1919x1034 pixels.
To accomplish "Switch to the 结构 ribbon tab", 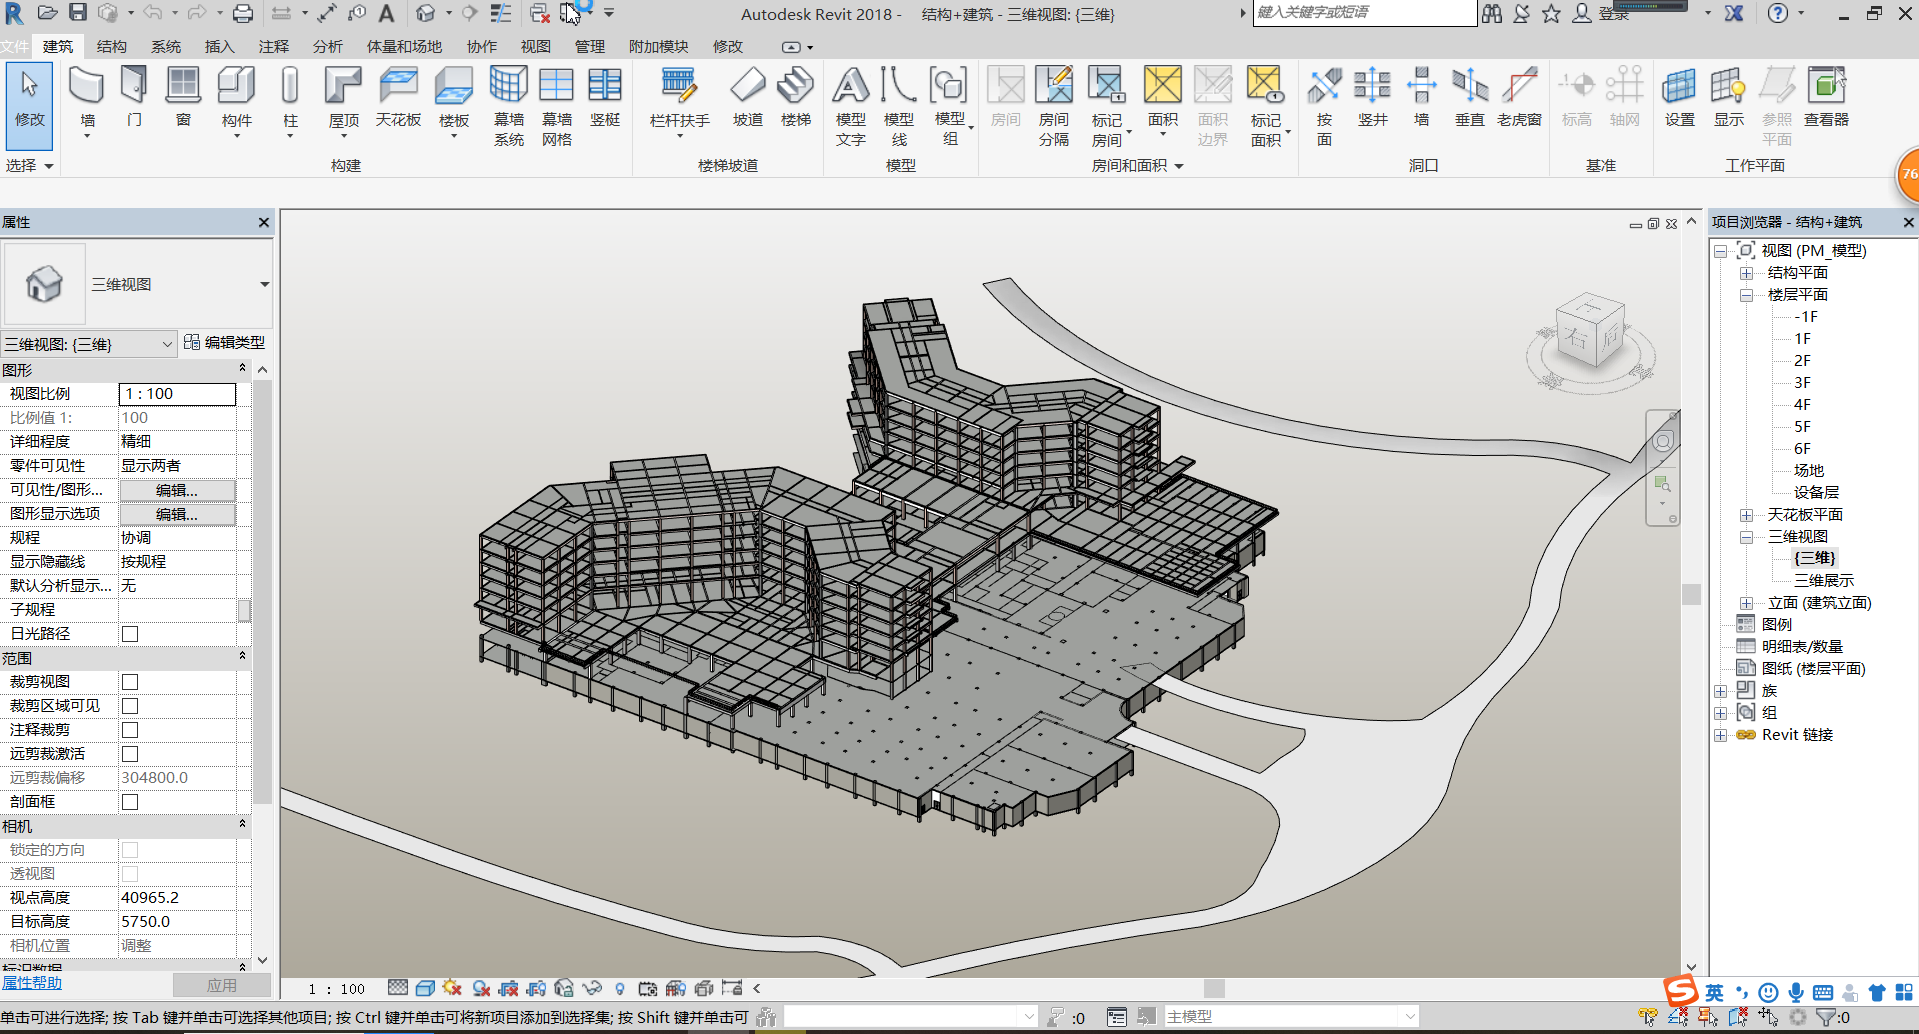I will (112, 47).
